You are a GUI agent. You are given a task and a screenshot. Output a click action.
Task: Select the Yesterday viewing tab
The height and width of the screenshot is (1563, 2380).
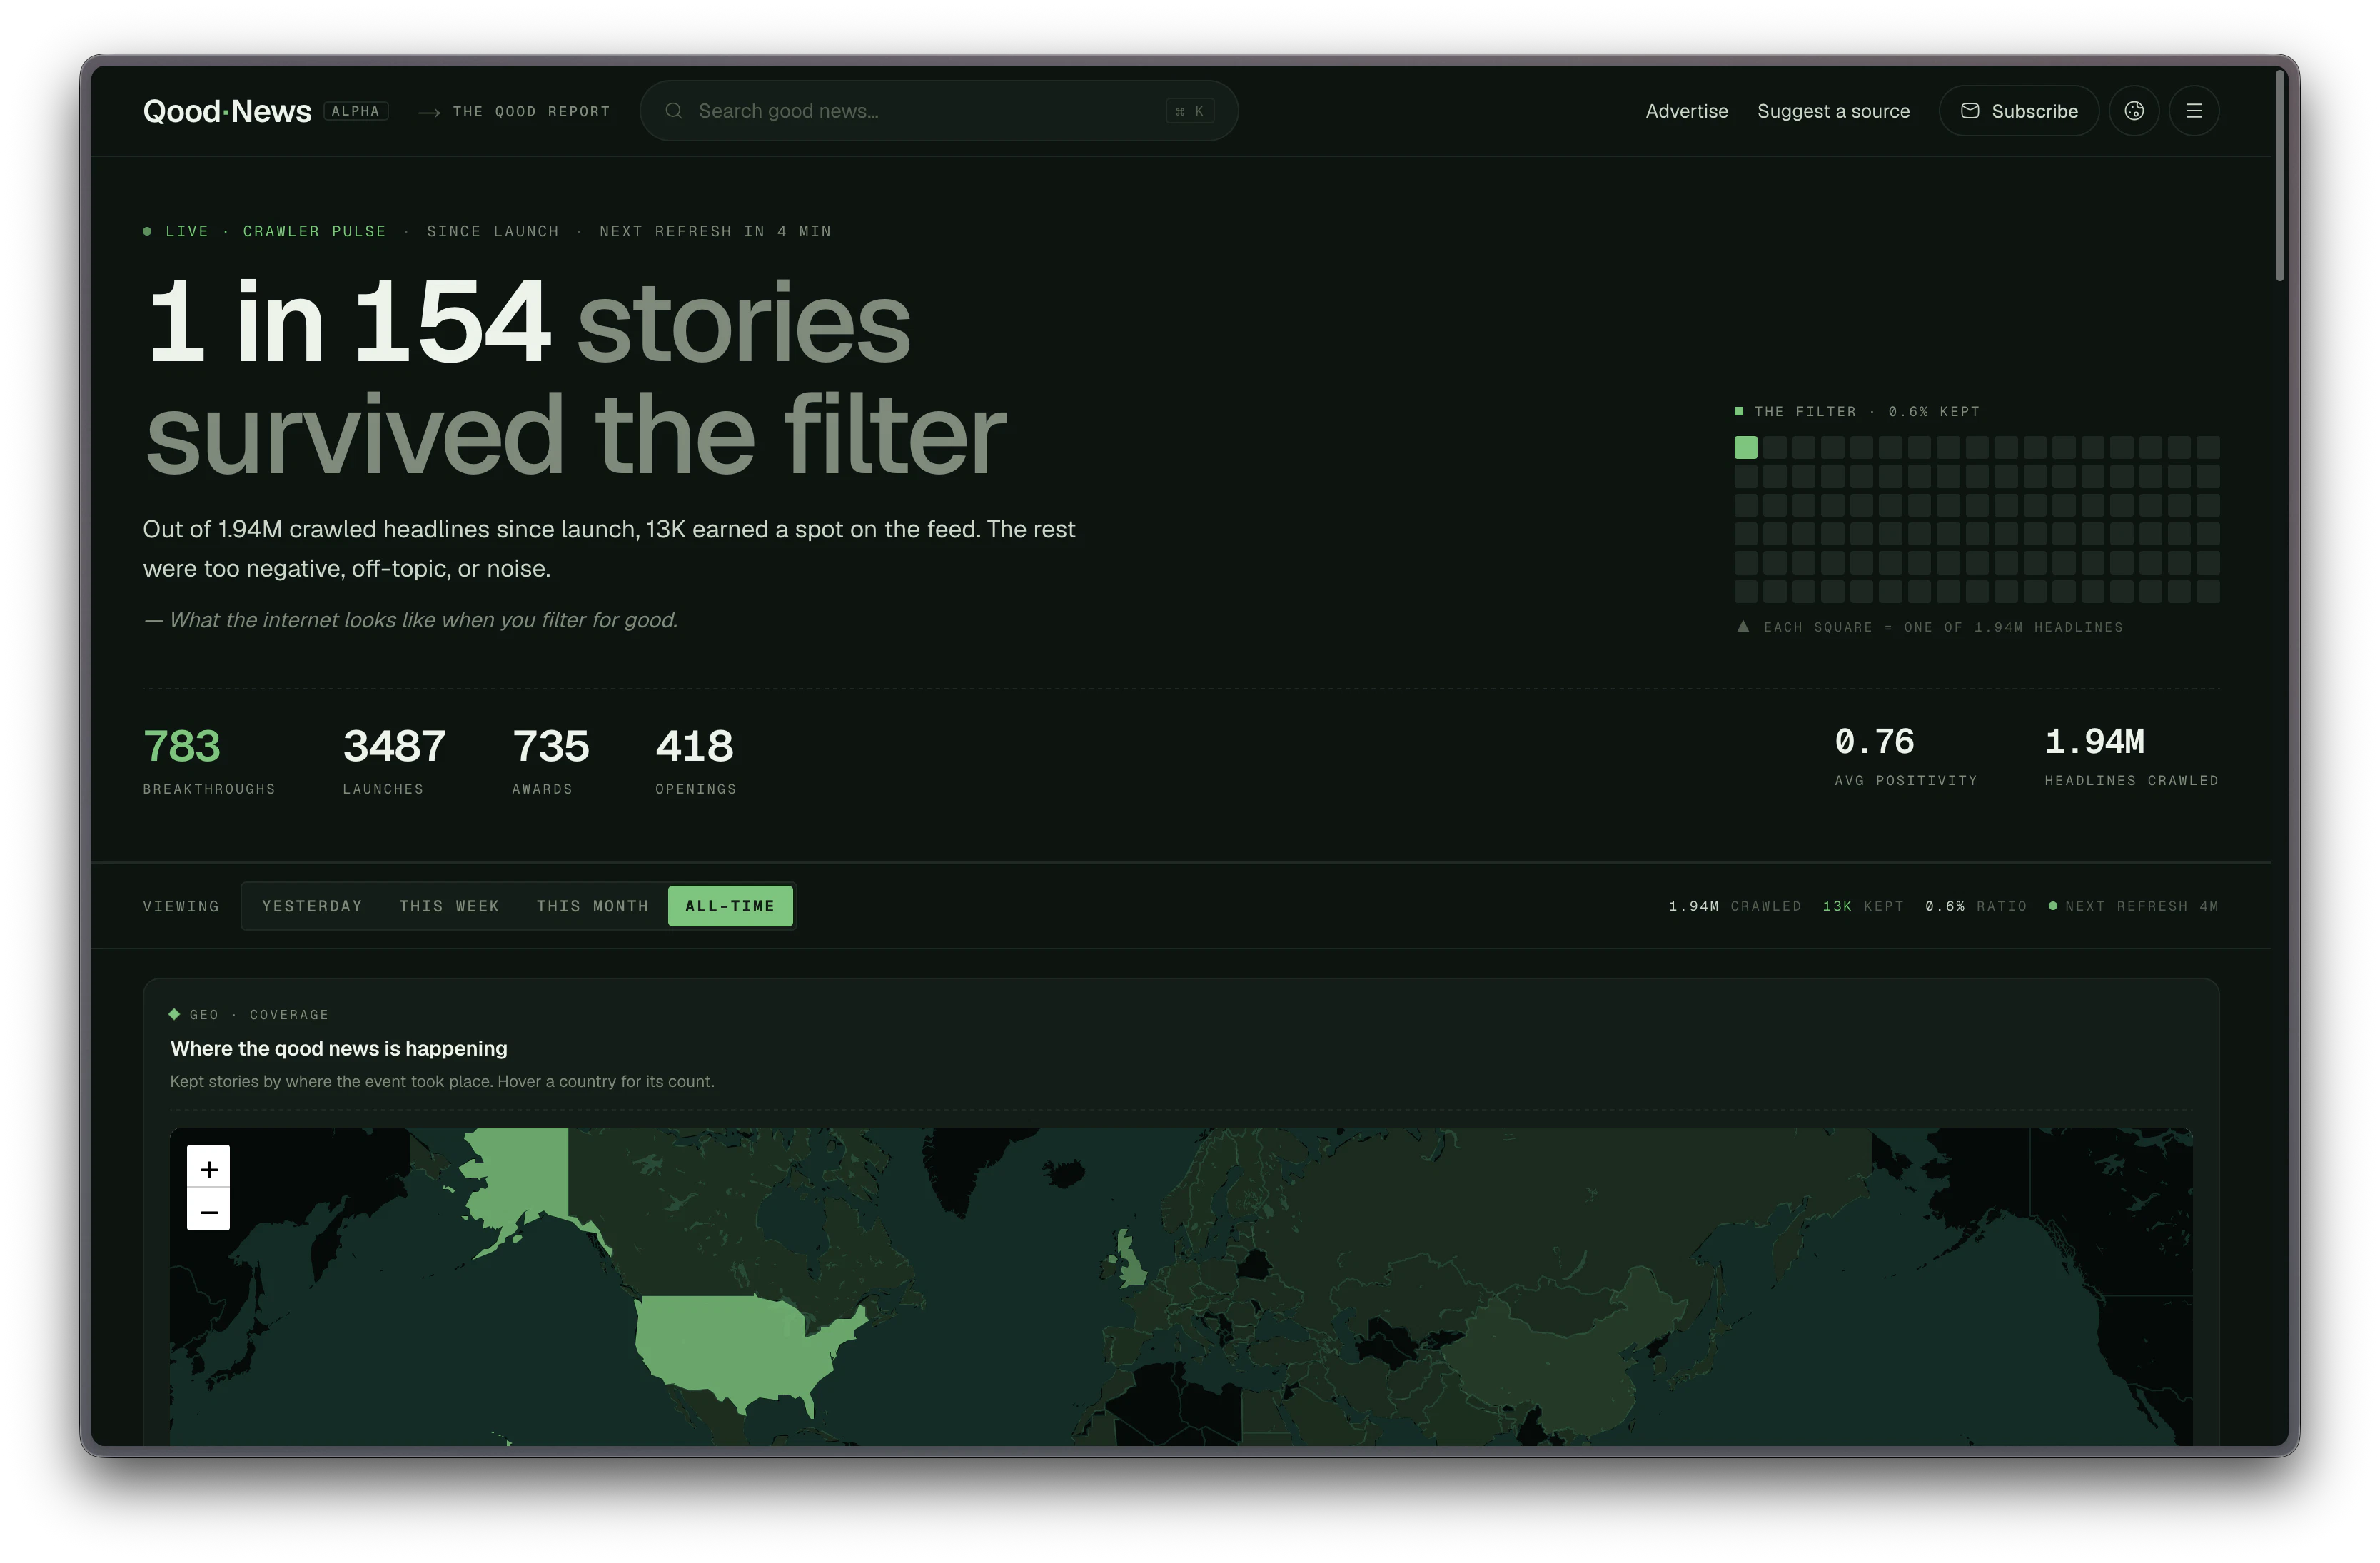coord(312,906)
